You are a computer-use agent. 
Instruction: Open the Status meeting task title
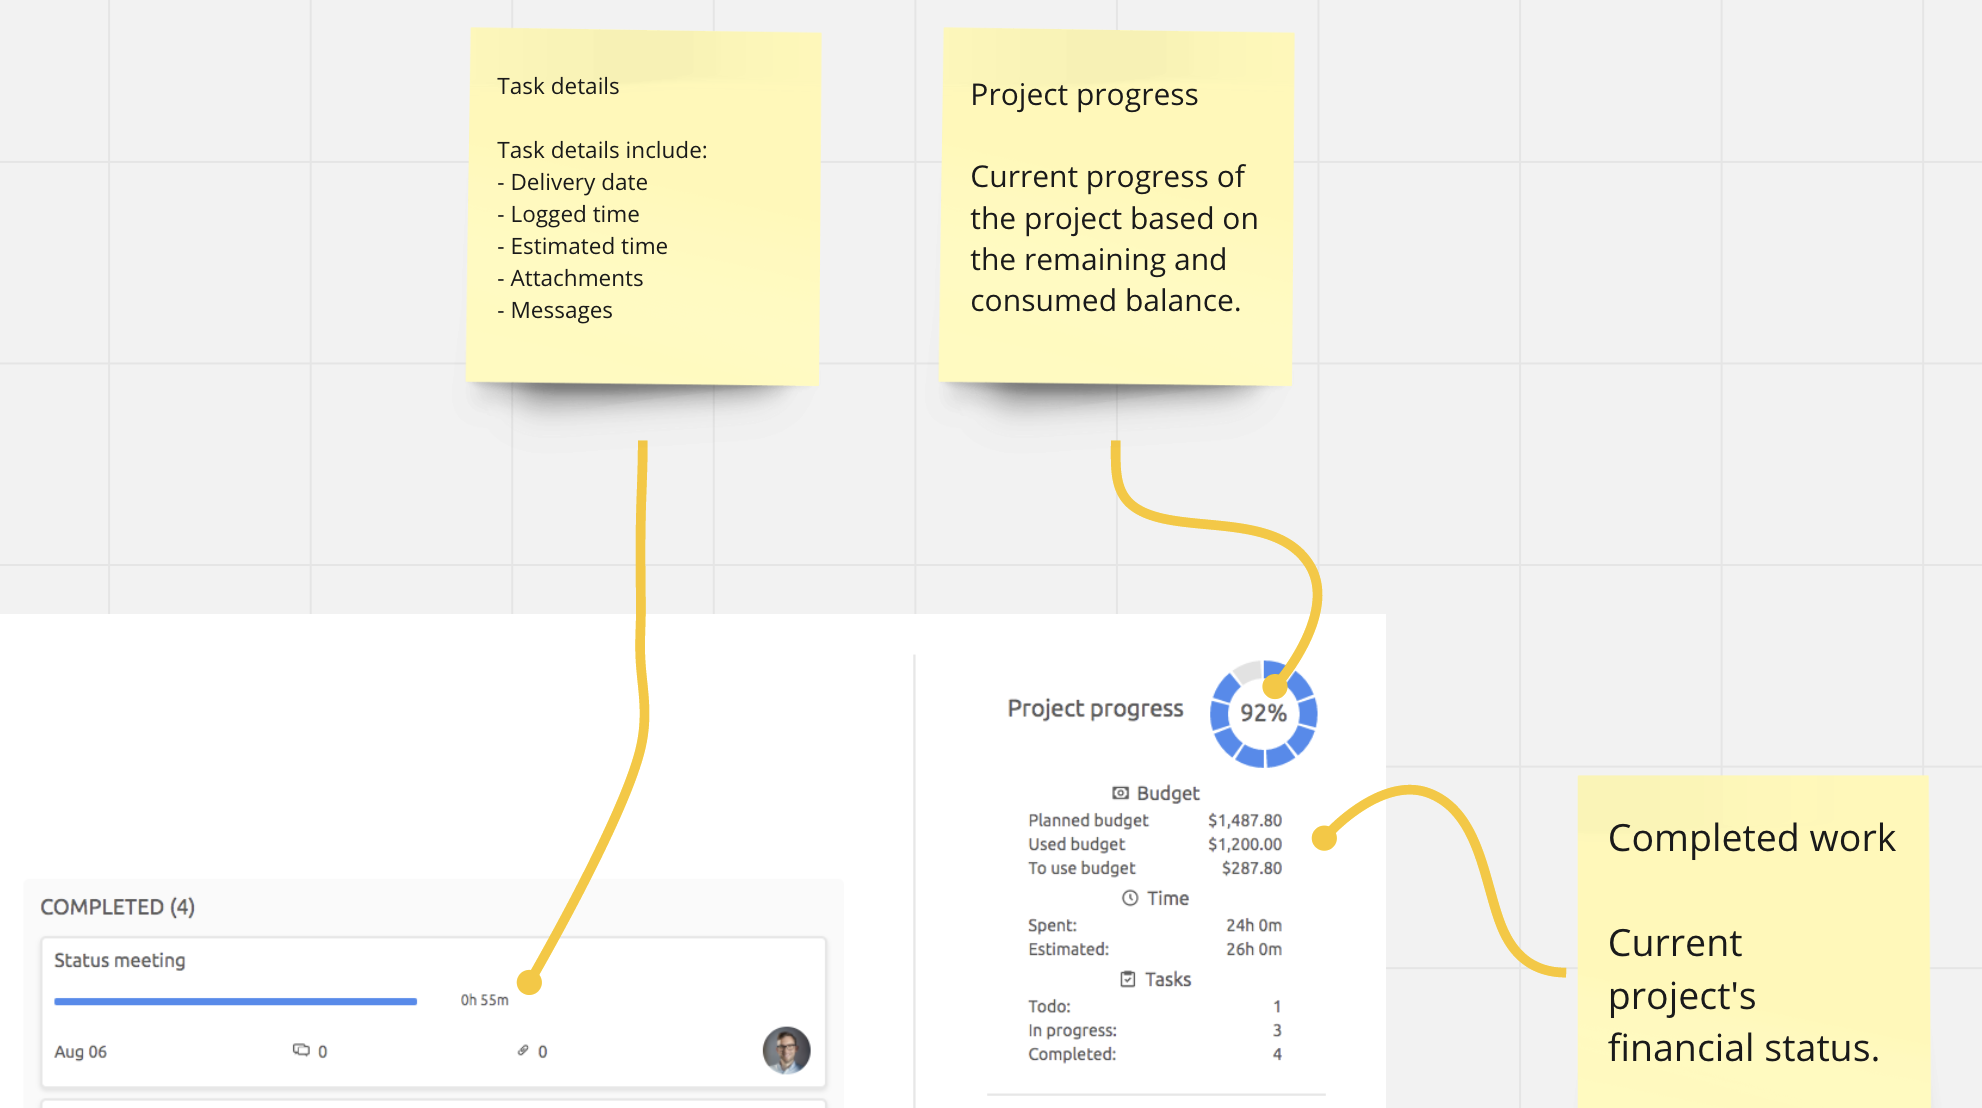click(x=120, y=960)
